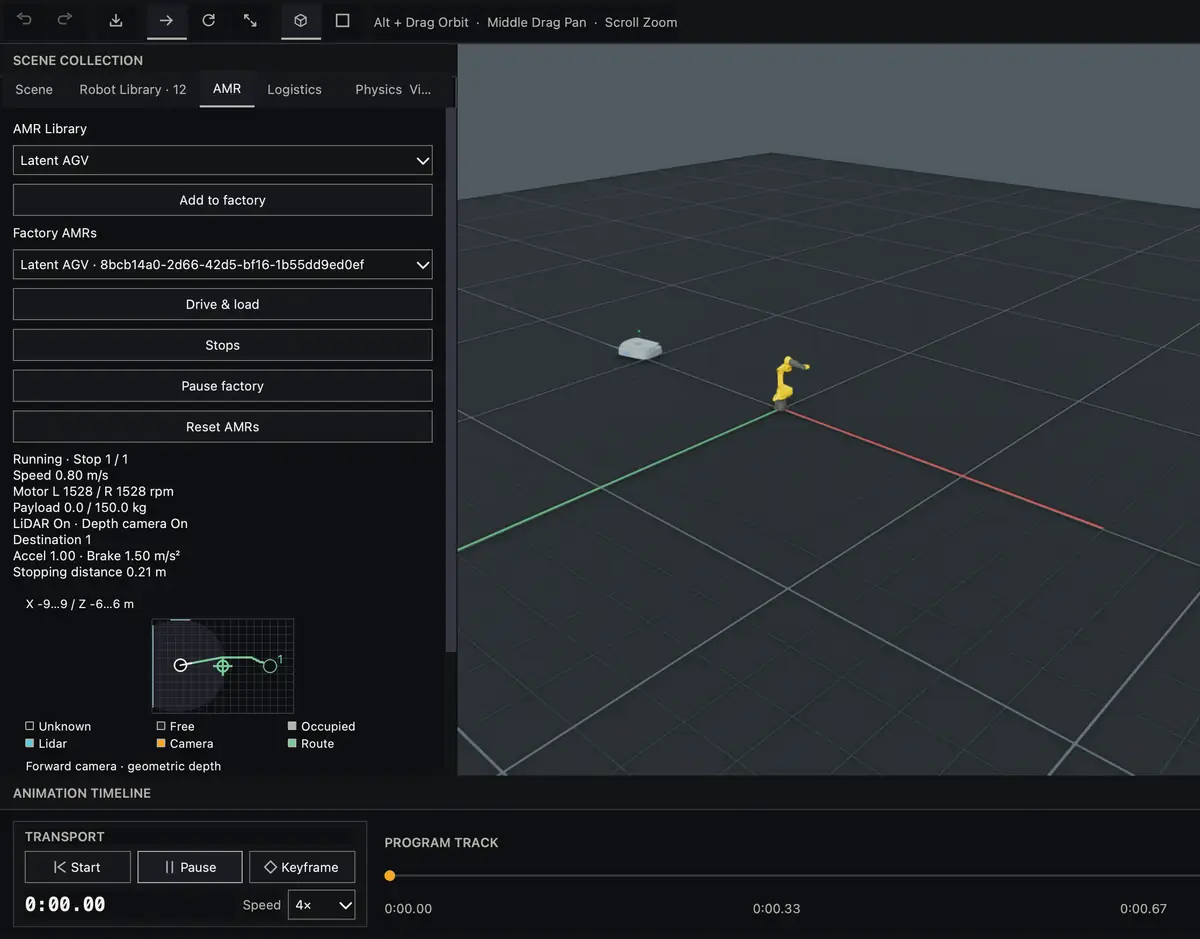Click the orange playhead on the program track
This screenshot has width=1200, height=939.
pos(390,876)
